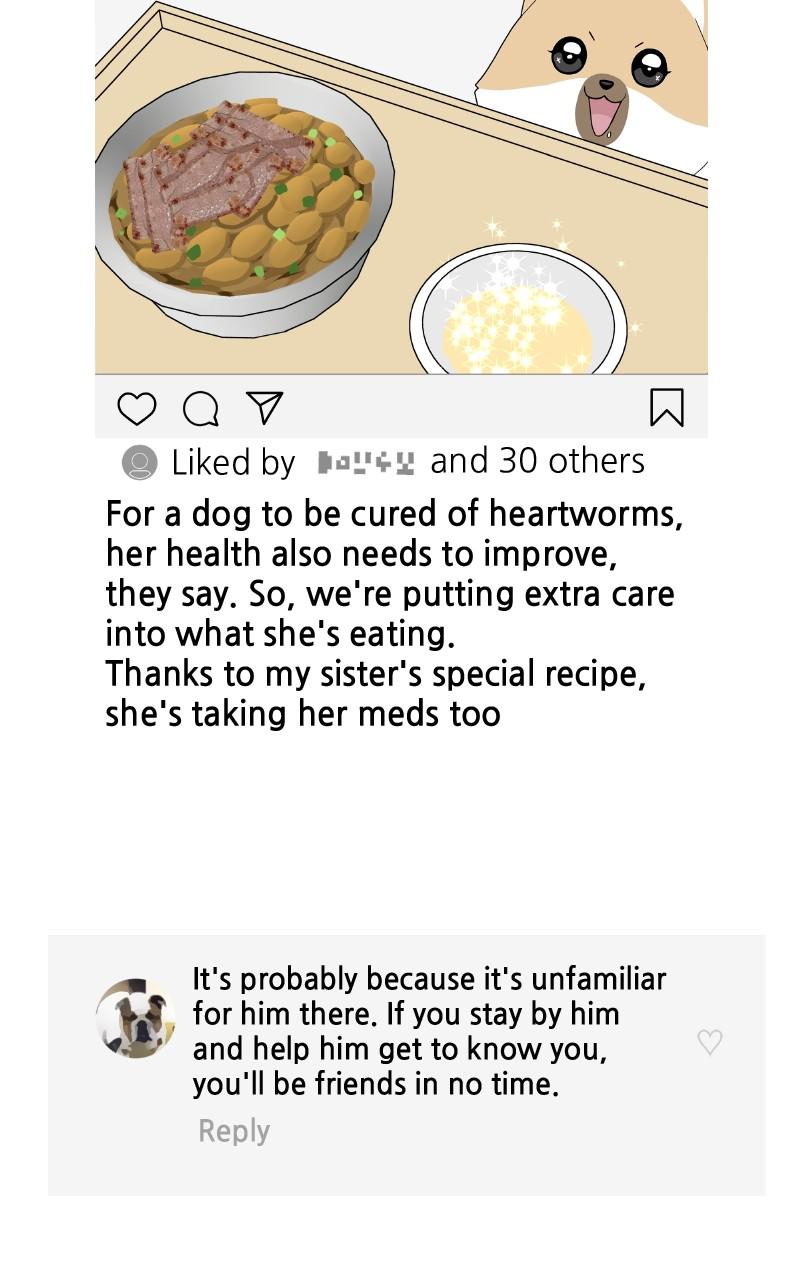
Task: Like the post with the heart icon
Action: click(137, 408)
